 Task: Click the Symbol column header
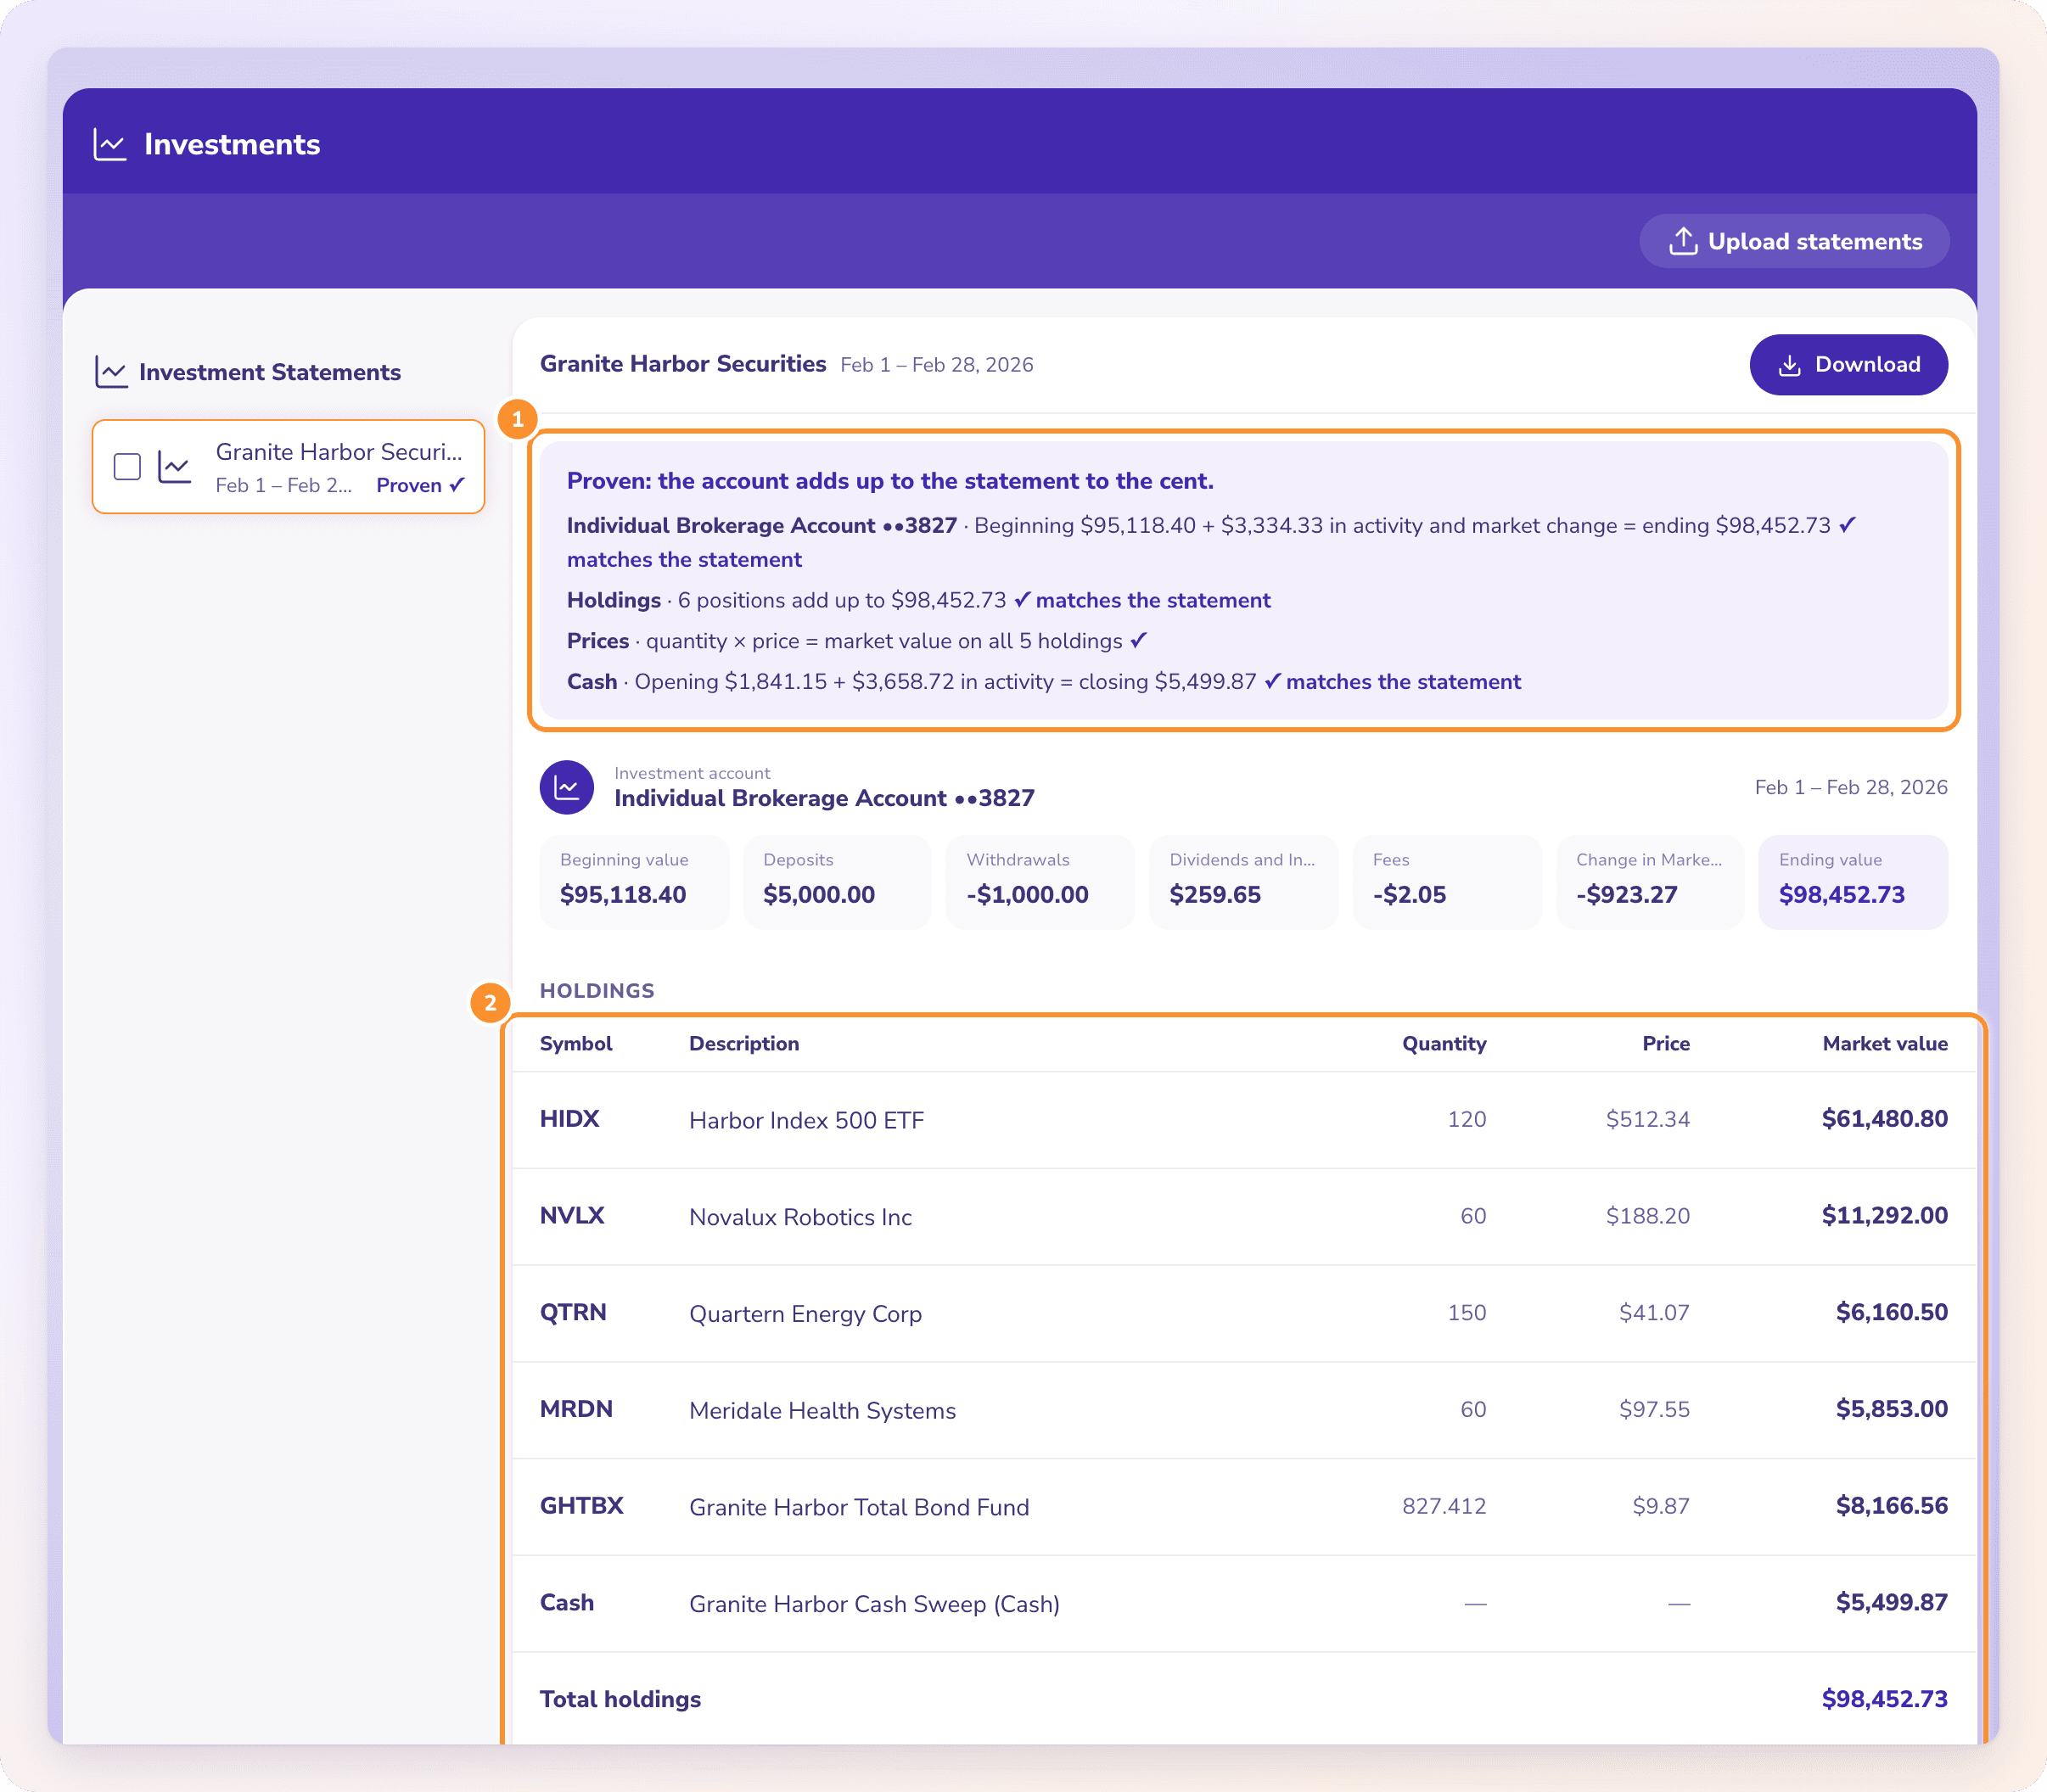[x=576, y=1044]
